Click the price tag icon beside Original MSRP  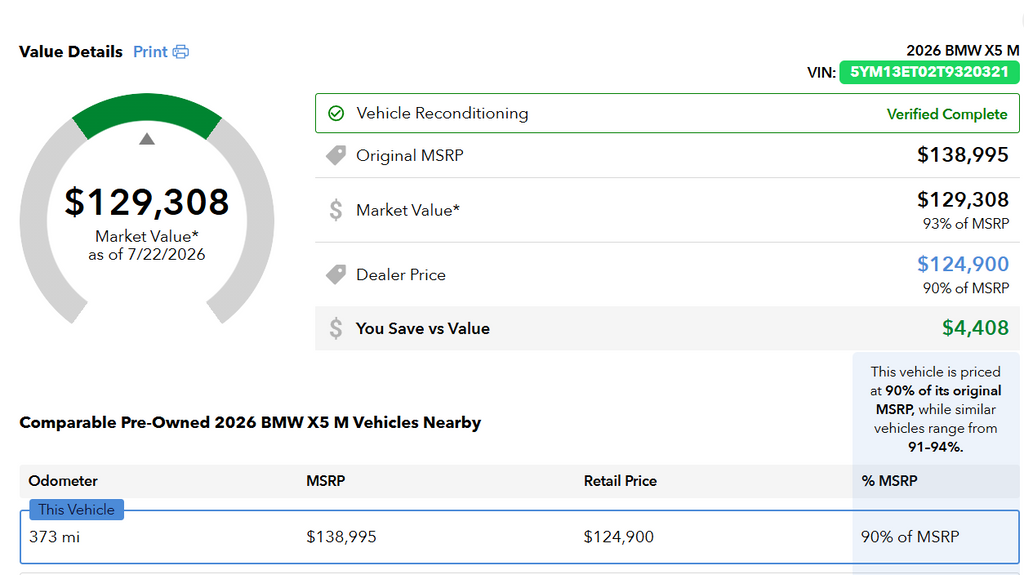[x=336, y=156]
